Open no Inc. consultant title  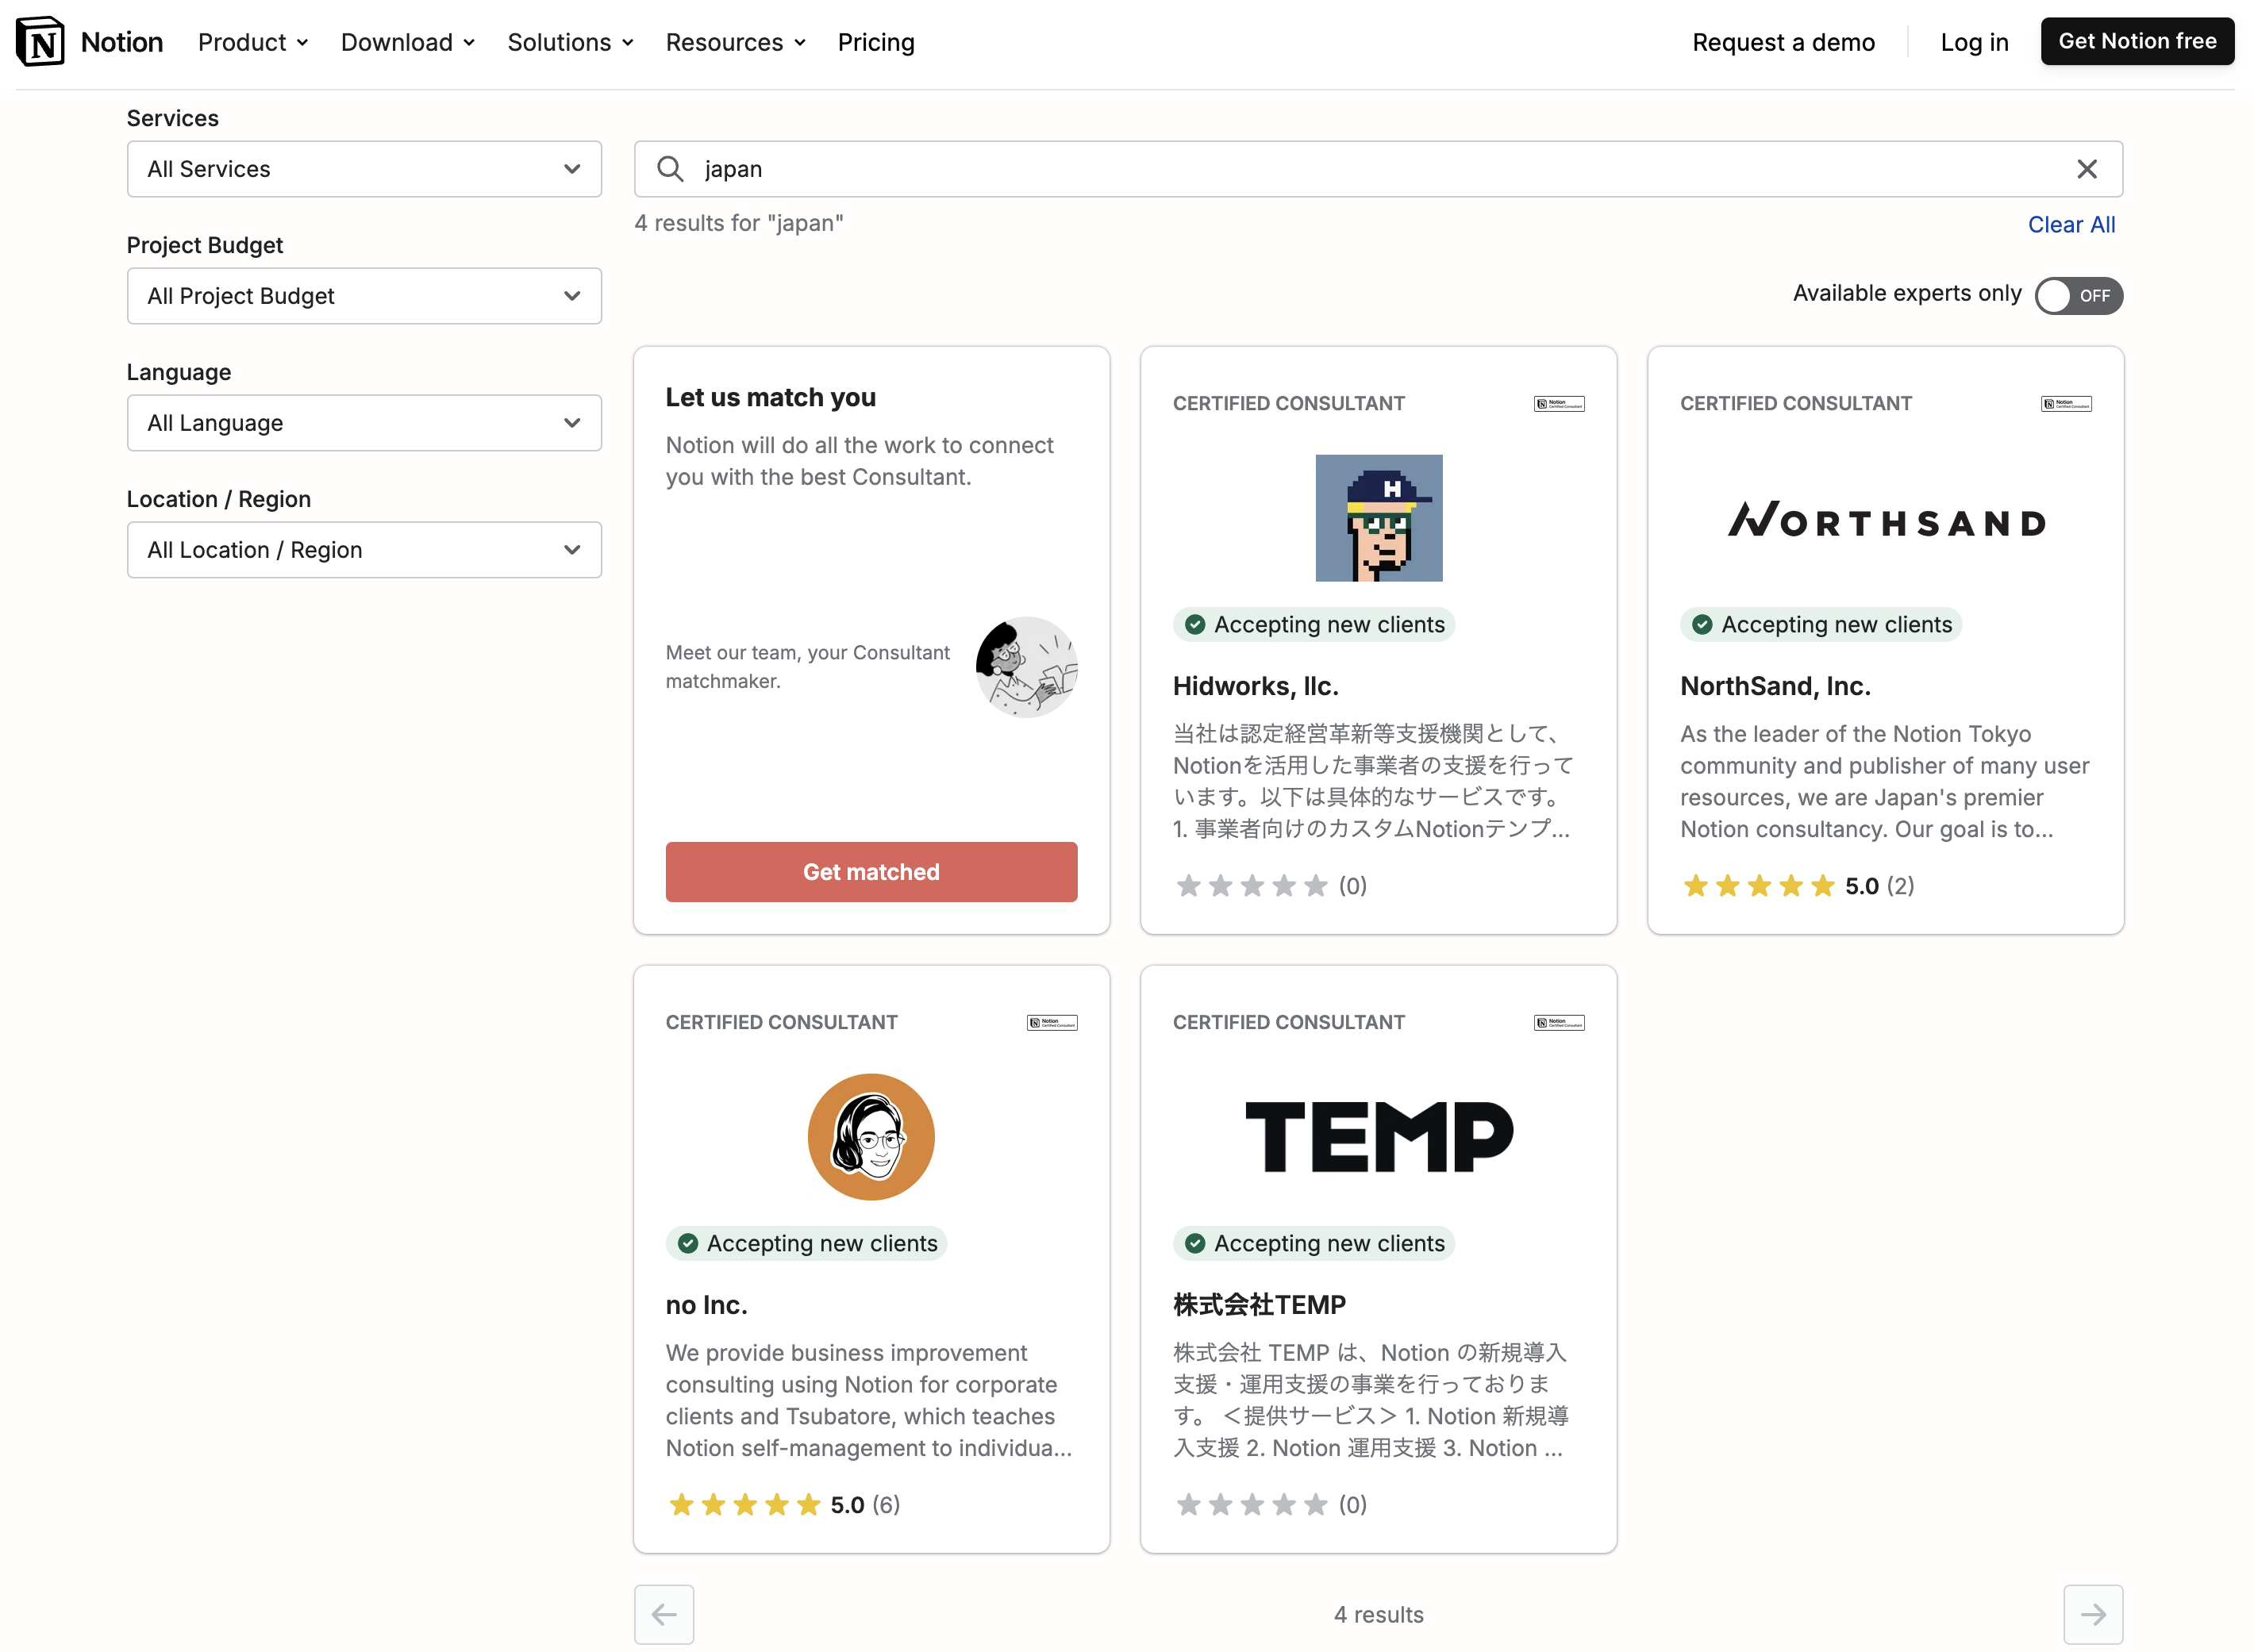[x=706, y=1305]
